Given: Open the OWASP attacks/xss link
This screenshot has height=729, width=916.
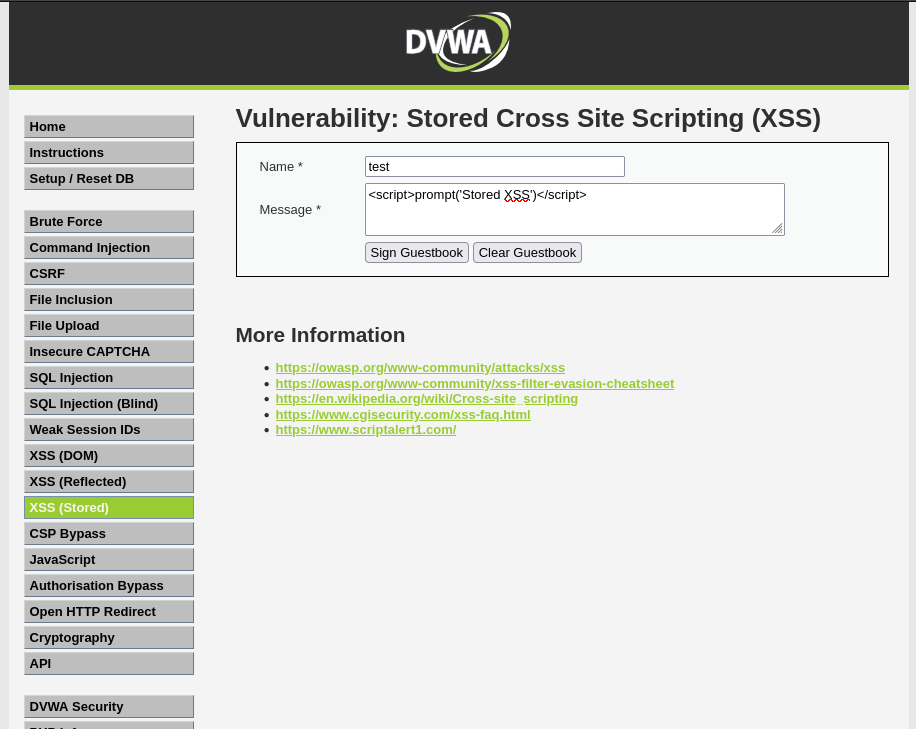Looking at the screenshot, I should [x=420, y=367].
